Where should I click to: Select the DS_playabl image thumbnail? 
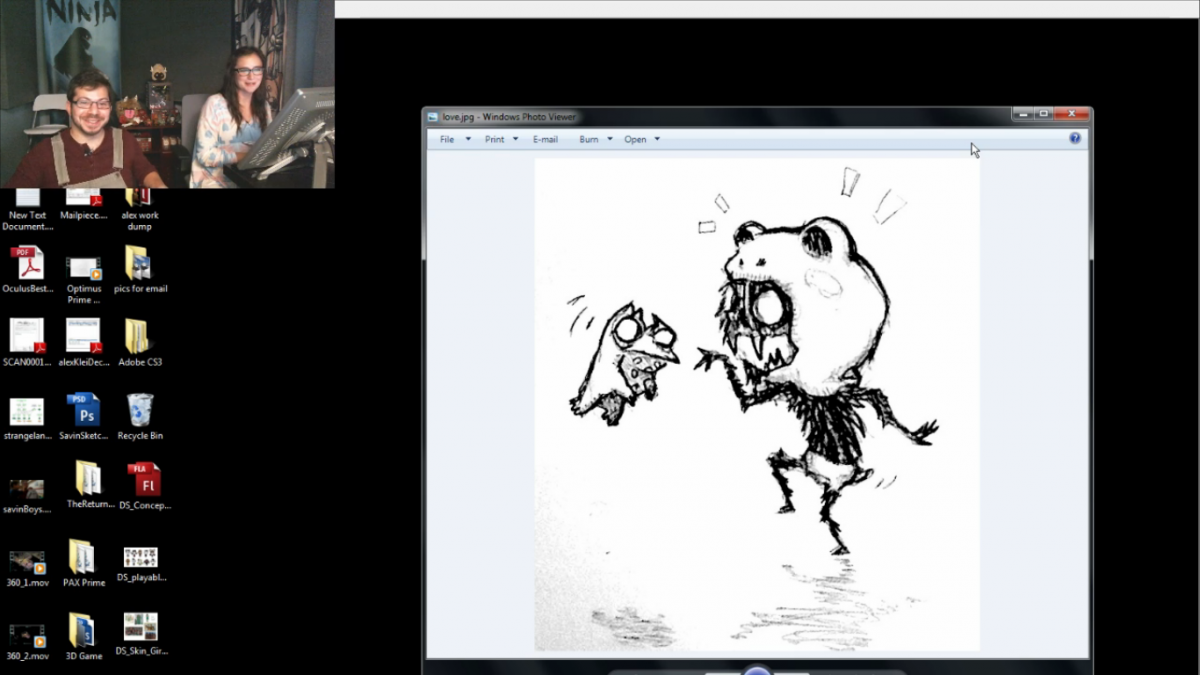140,557
